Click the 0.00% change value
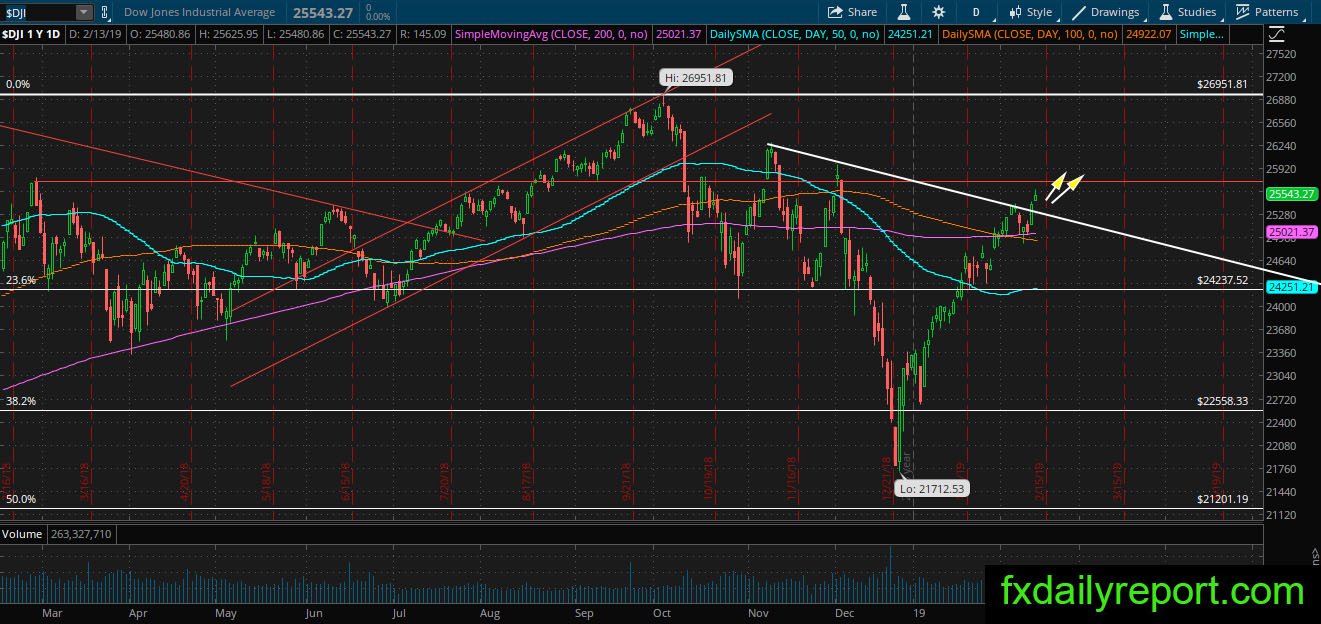1321x624 pixels. pyautogui.click(x=378, y=17)
